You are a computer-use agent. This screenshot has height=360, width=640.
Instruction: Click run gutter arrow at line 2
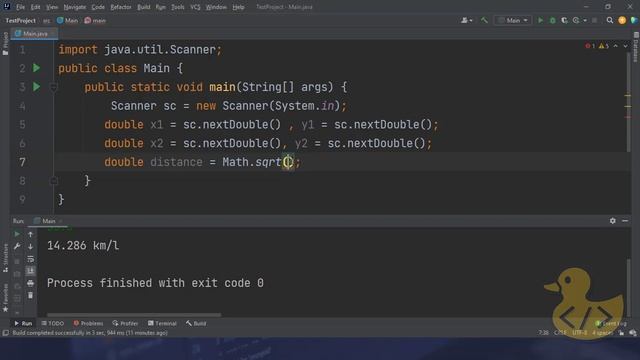pyautogui.click(x=36, y=68)
